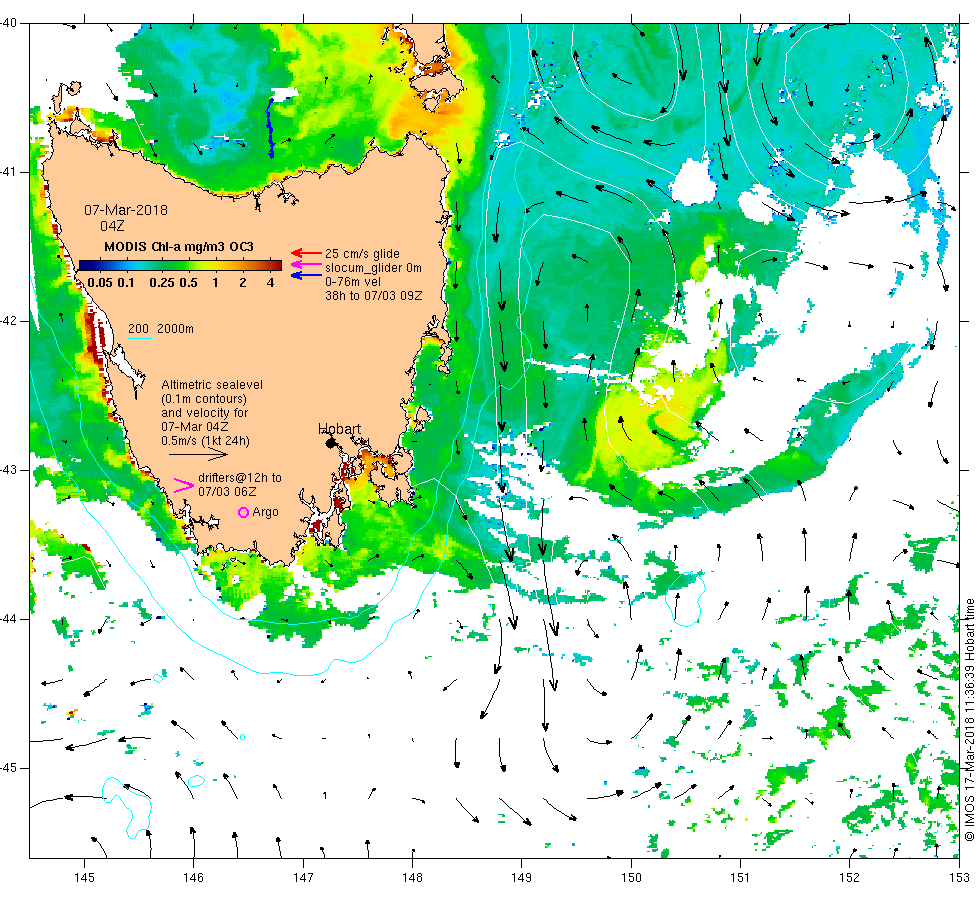The height and width of the screenshot is (900, 980).
Task: Click the magenta Argo circle symbol
Action: [x=244, y=512]
